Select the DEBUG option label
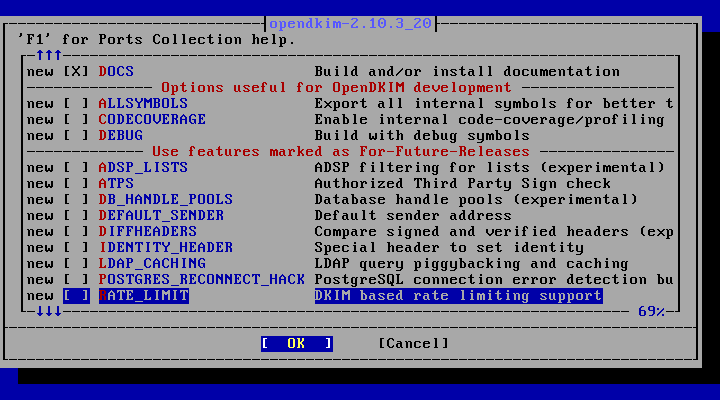The image size is (720, 400). (121, 136)
